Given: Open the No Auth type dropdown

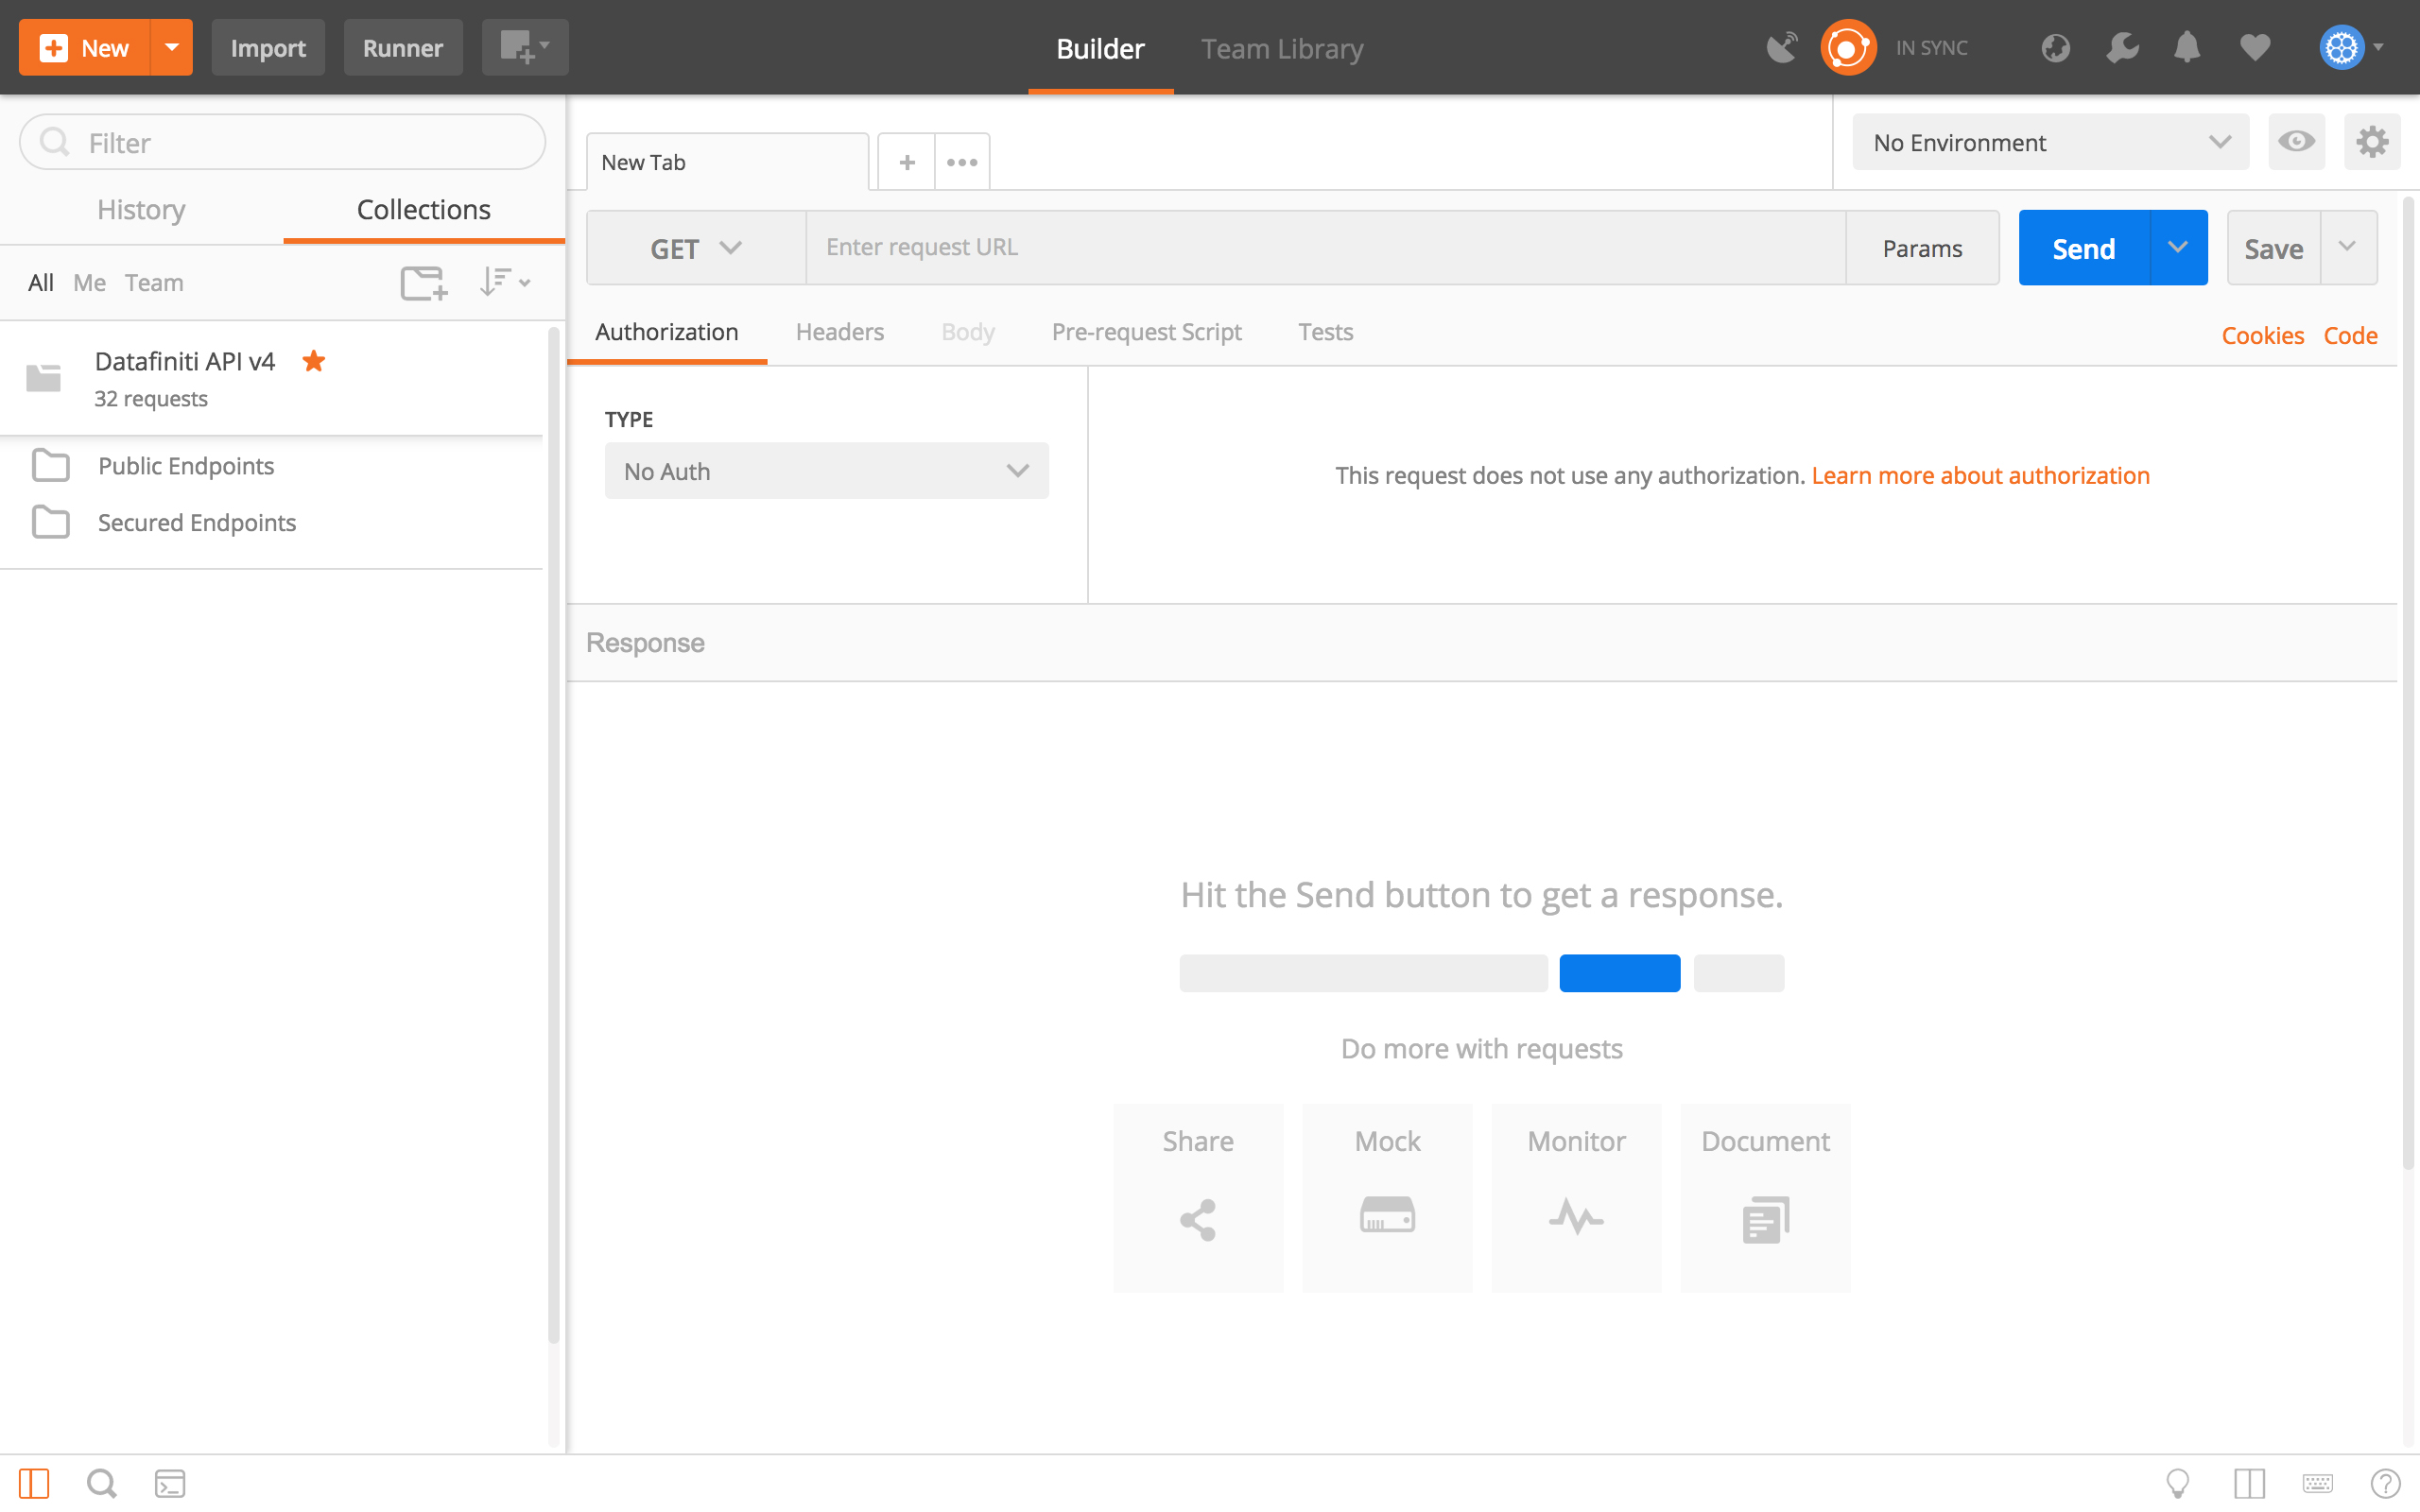Looking at the screenshot, I should [827, 471].
